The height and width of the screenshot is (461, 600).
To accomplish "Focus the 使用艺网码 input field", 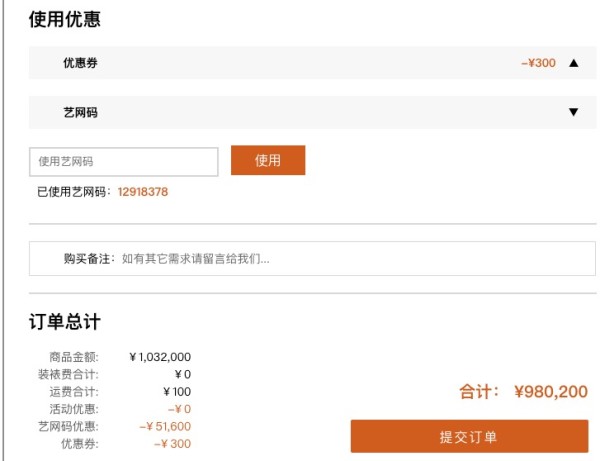I will click(124, 161).
